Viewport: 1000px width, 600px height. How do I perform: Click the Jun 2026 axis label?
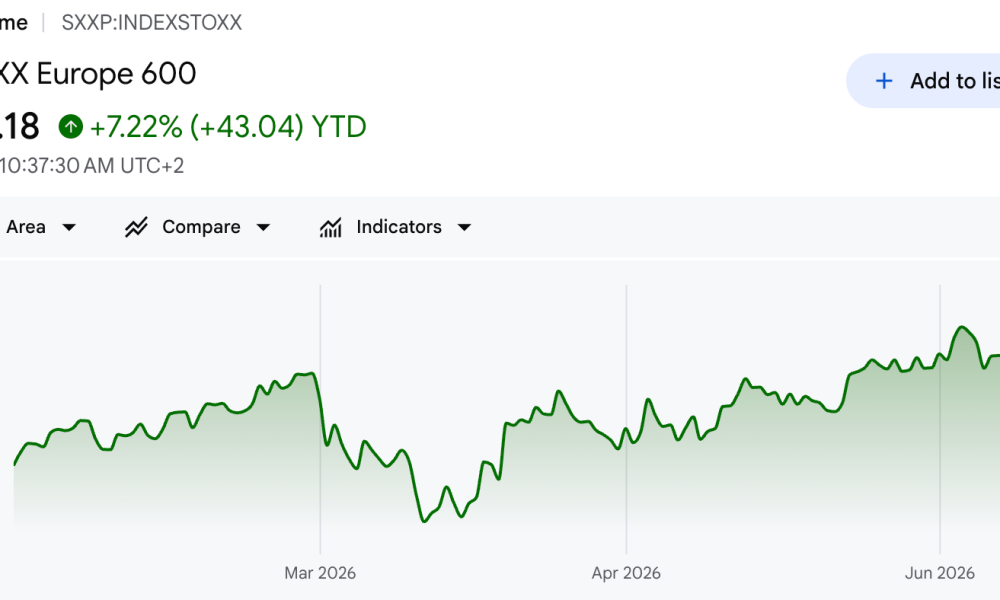(939, 573)
